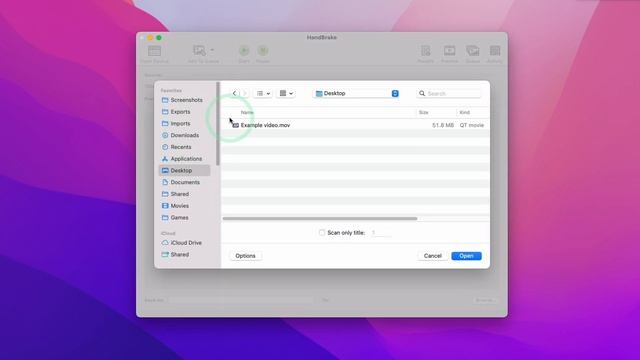Viewport: 640px width, 360px height.
Task: Open the Add To Queue dropdown arrow
Action: (212, 50)
